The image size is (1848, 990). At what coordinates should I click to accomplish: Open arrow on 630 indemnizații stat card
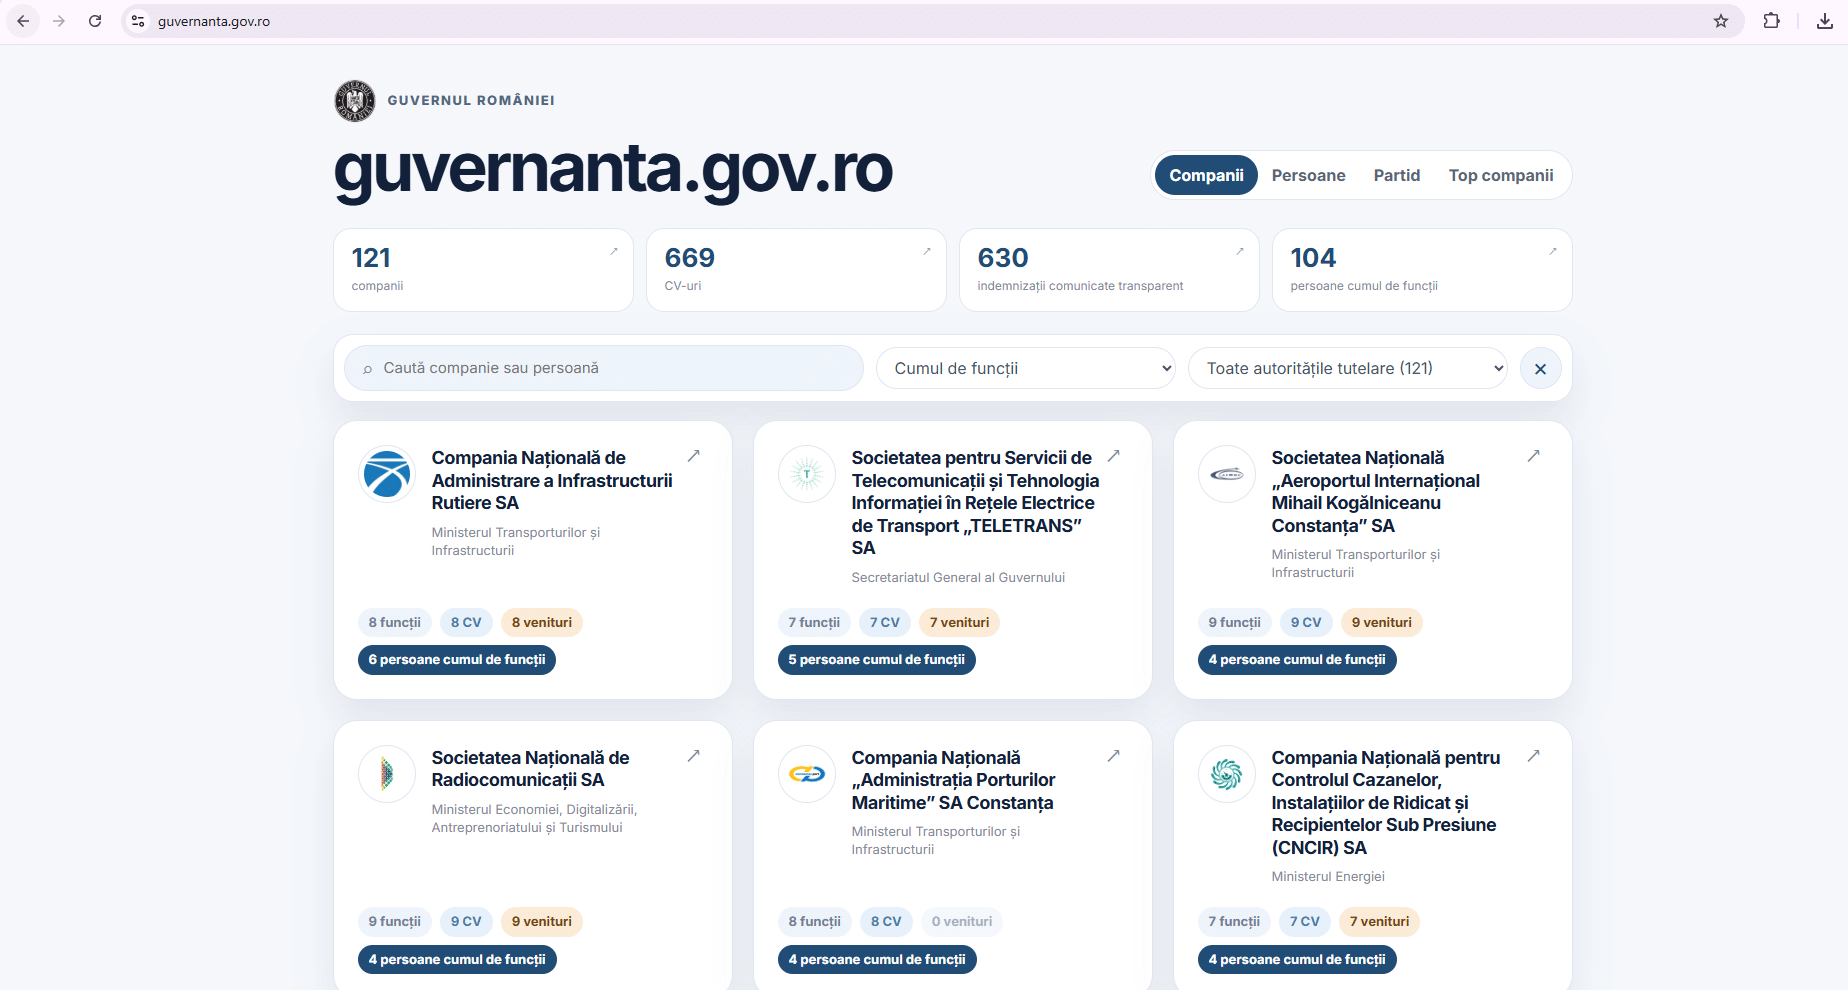[1240, 251]
